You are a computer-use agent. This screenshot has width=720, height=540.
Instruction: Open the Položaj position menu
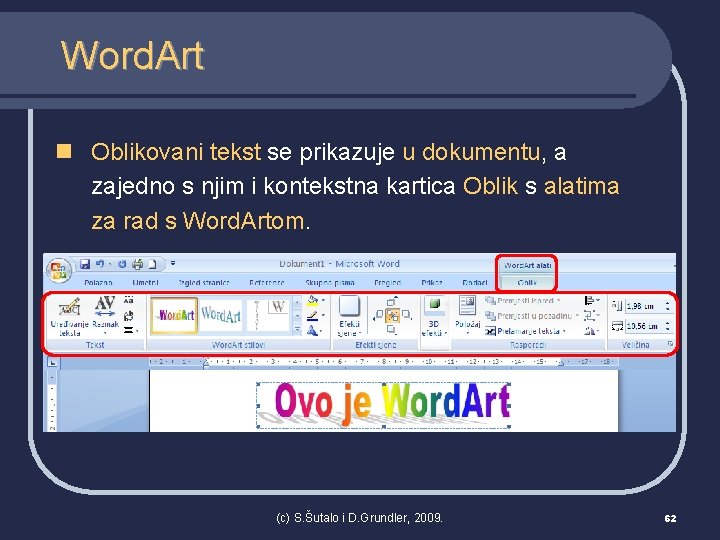click(x=467, y=316)
